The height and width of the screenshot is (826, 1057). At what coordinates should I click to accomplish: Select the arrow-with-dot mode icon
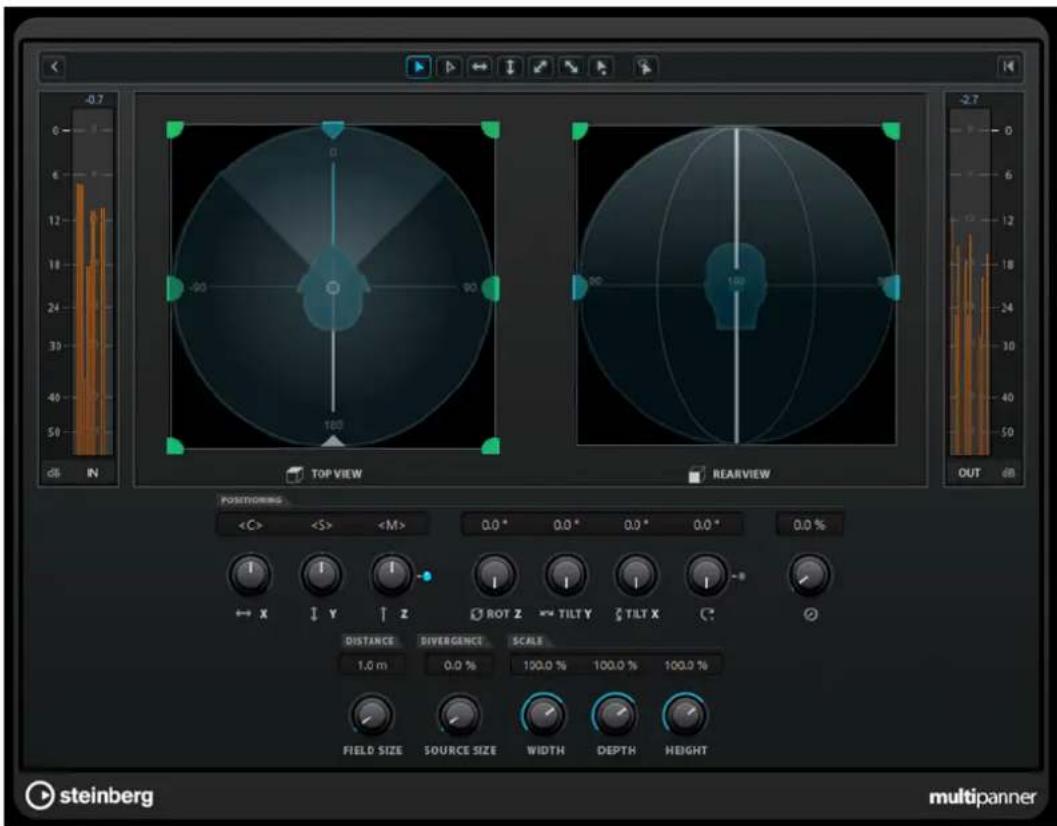601,67
